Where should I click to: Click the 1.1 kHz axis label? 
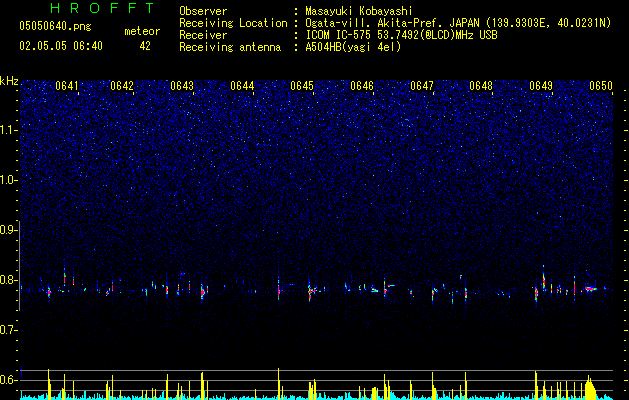[x=7, y=130]
